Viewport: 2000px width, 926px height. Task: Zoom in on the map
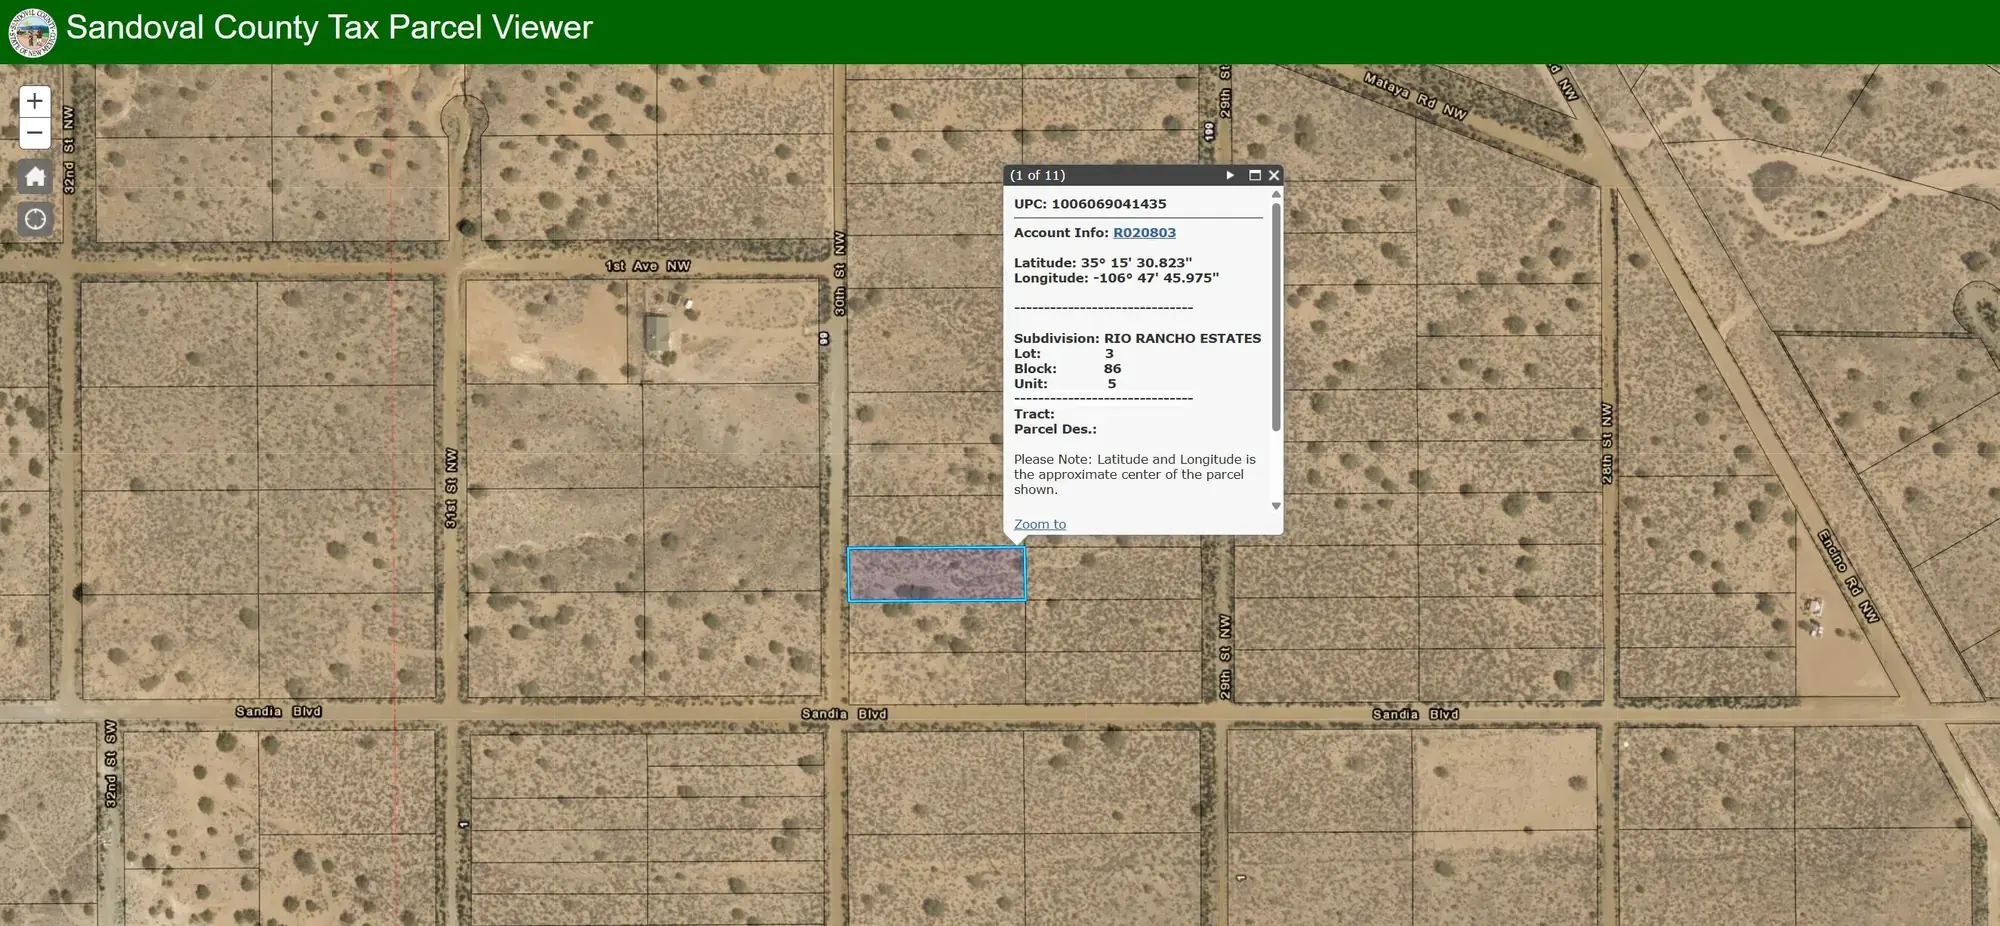click(x=35, y=101)
